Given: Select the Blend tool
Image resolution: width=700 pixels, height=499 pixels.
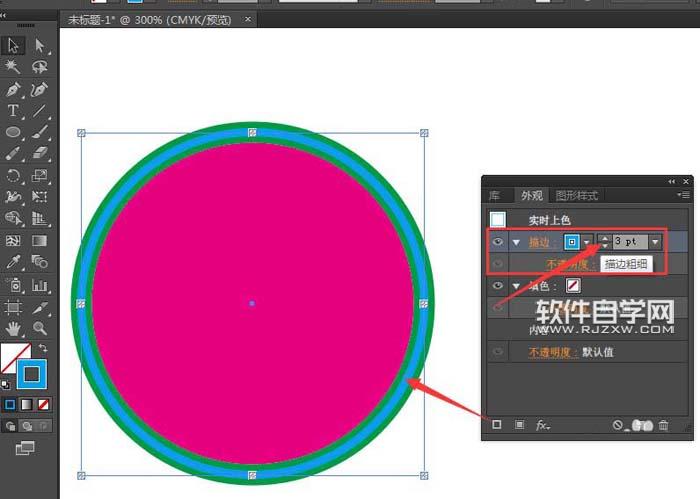Looking at the screenshot, I should tap(40, 262).
